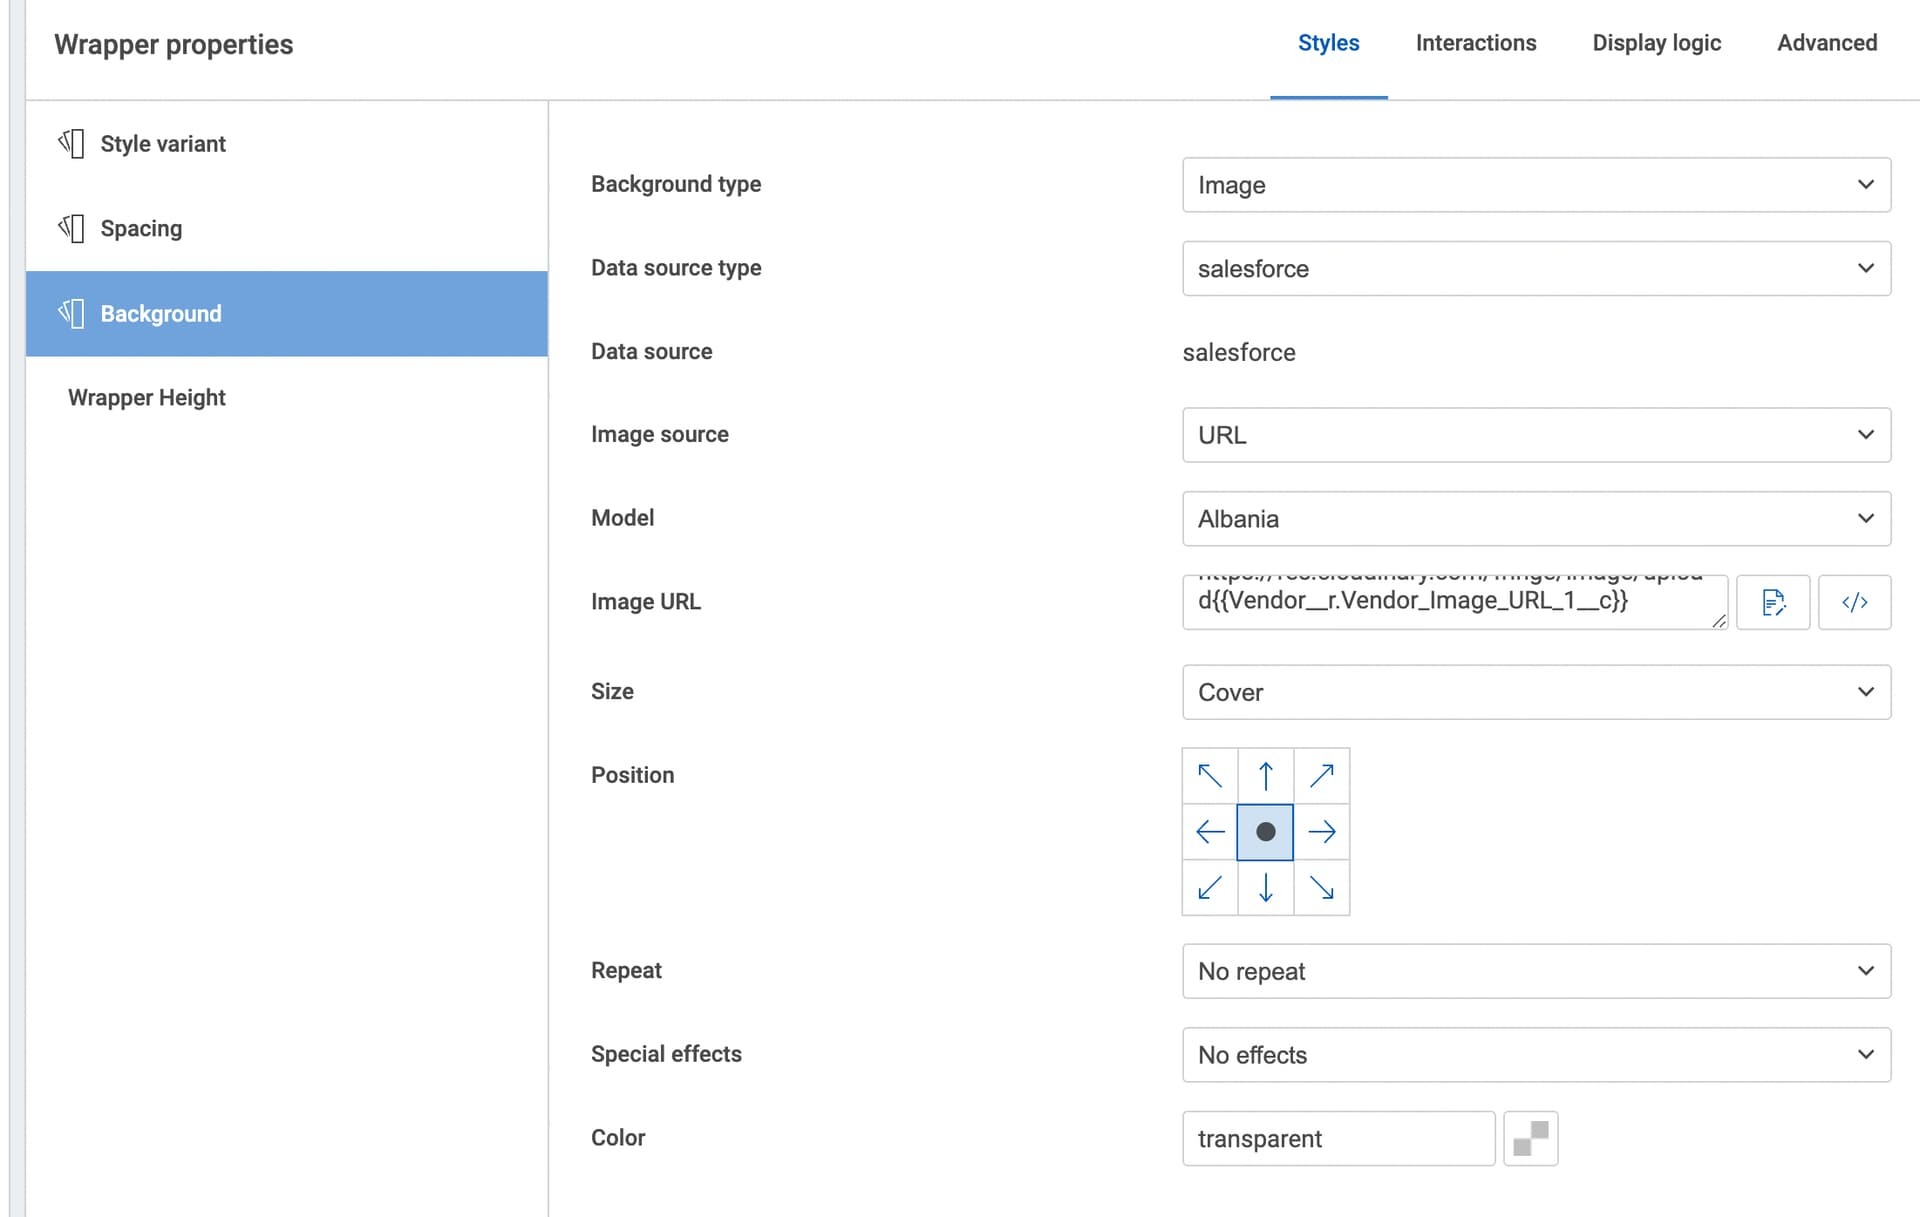Open the Interactions tab
The width and height of the screenshot is (1920, 1217).
tap(1475, 43)
